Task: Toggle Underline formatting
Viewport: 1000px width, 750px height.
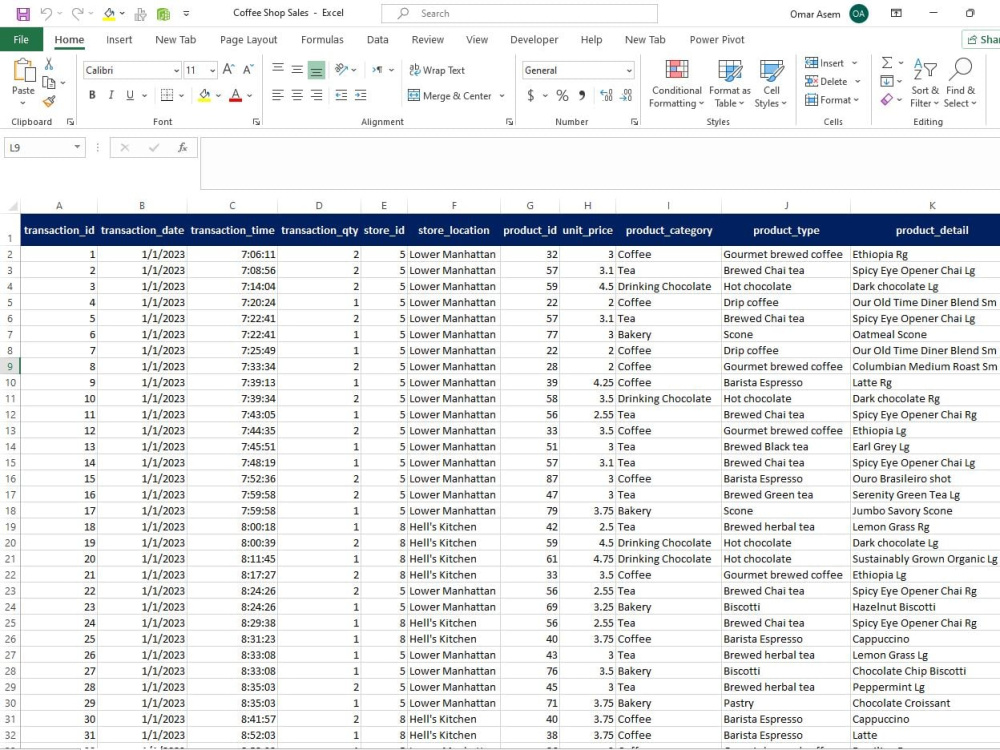Action: tap(130, 95)
